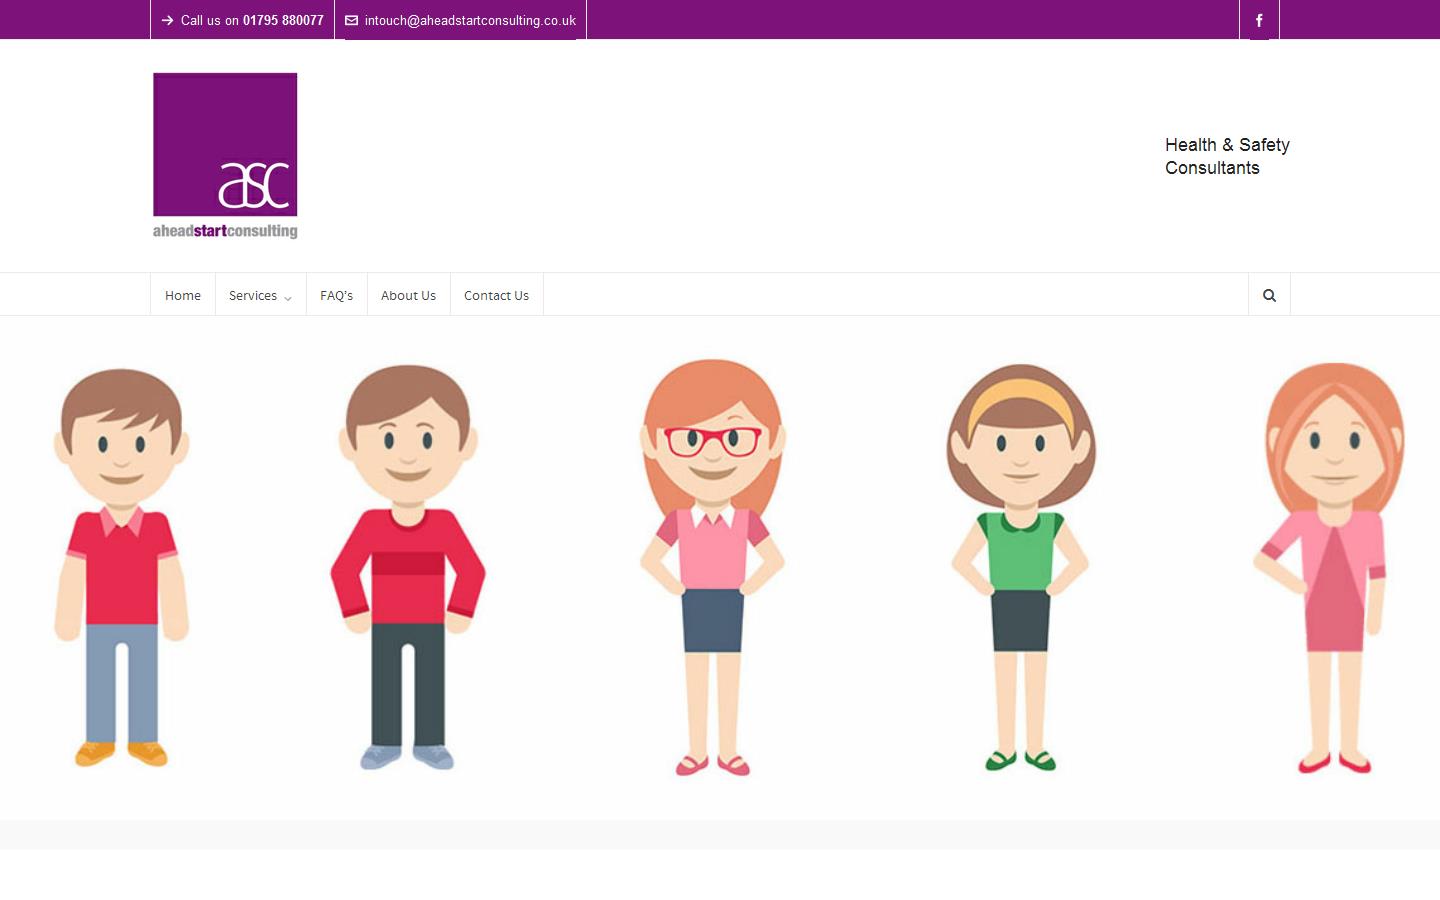Click the ASC Ahead Start Consulting logo
This screenshot has height=900, width=1440.
pos(224,153)
